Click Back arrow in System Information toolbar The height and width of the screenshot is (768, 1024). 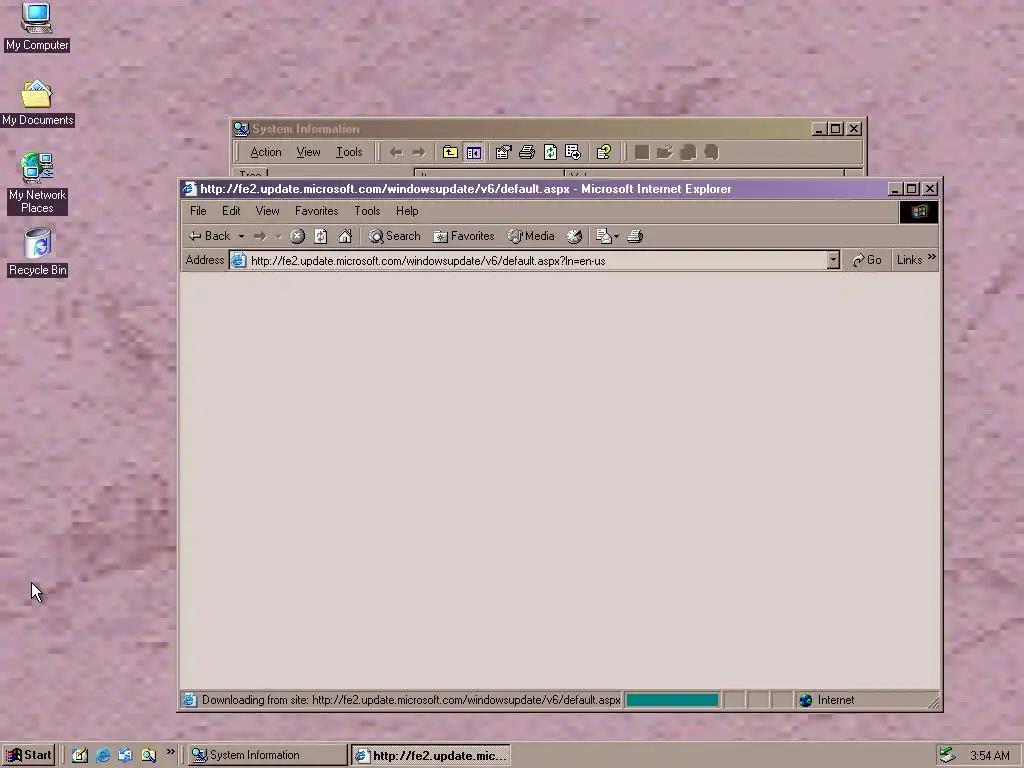(396, 152)
